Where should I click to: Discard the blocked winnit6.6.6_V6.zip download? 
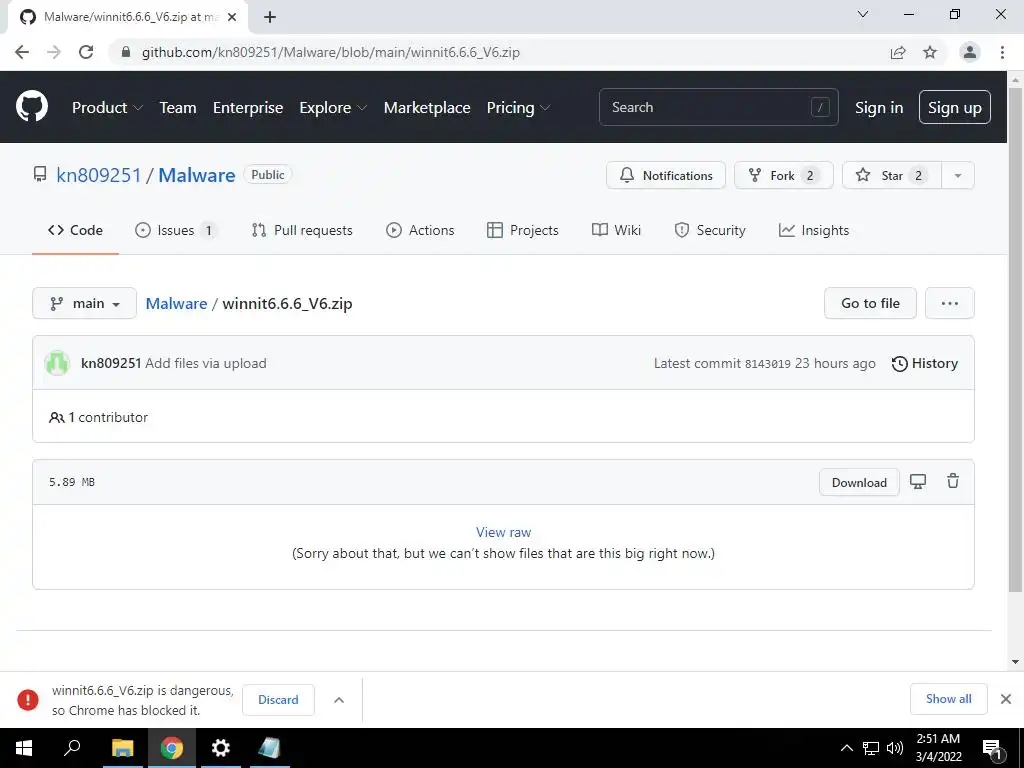point(278,699)
